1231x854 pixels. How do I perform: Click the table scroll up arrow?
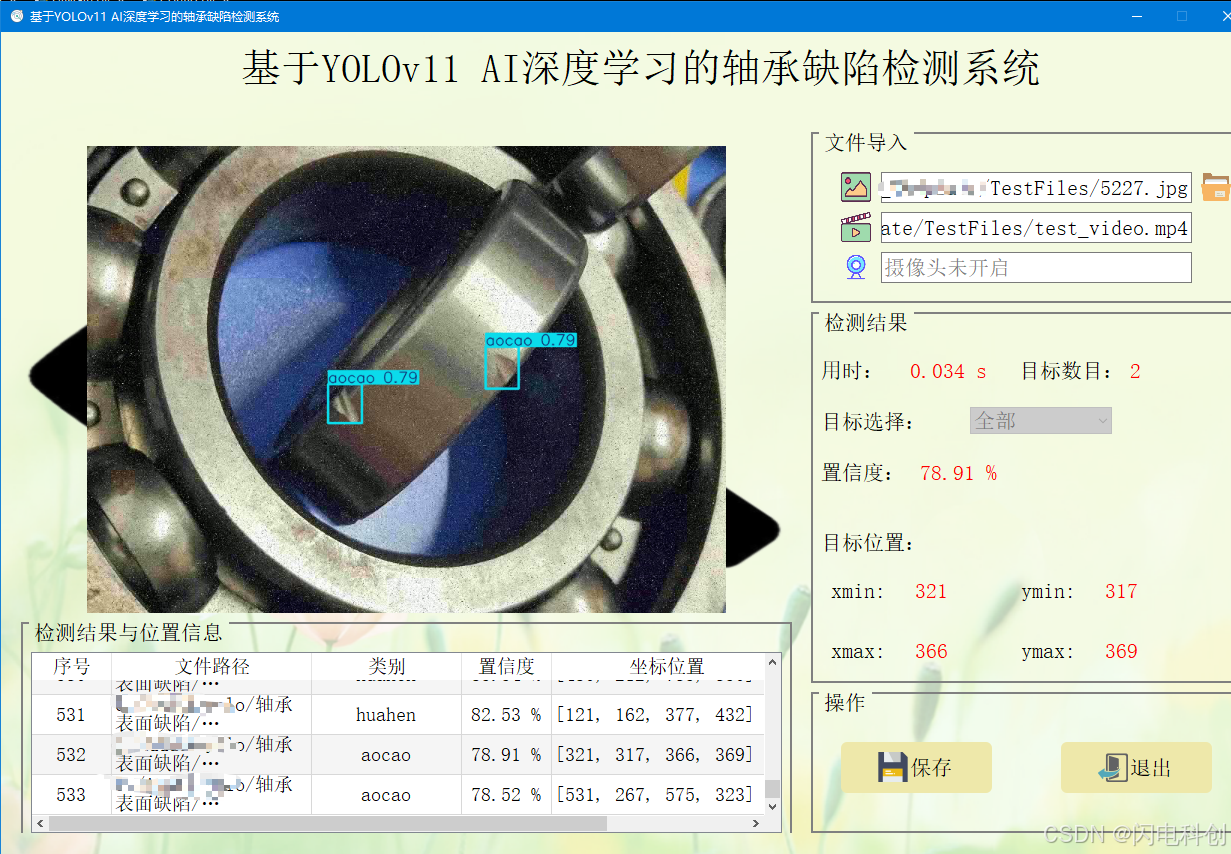pos(772,662)
